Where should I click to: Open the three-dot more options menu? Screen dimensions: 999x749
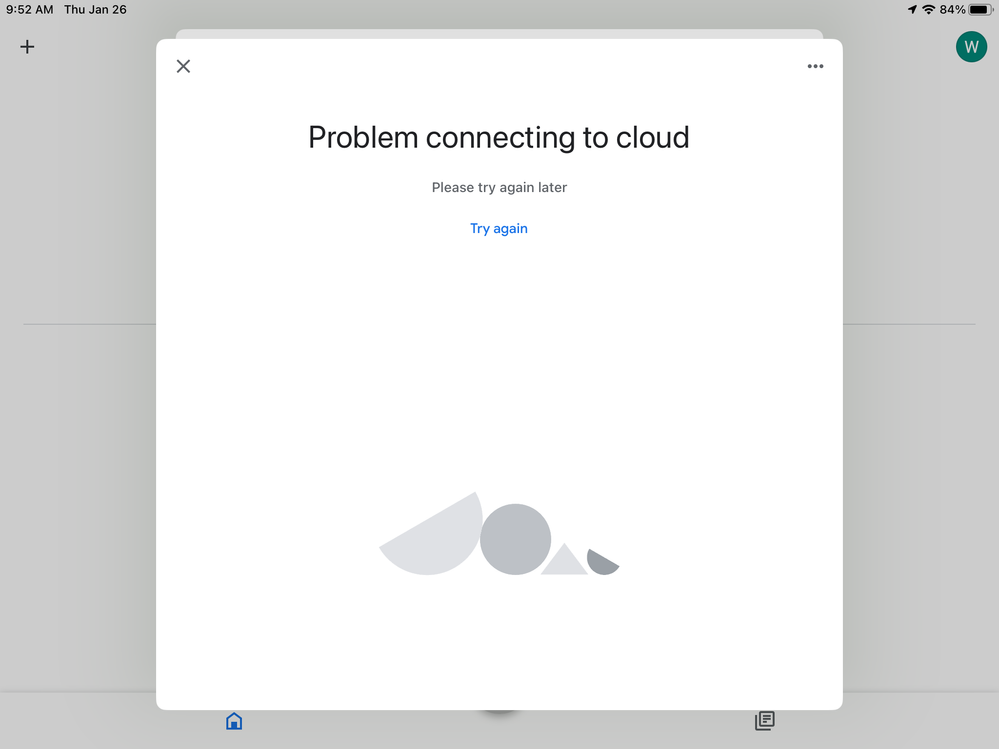(816, 66)
